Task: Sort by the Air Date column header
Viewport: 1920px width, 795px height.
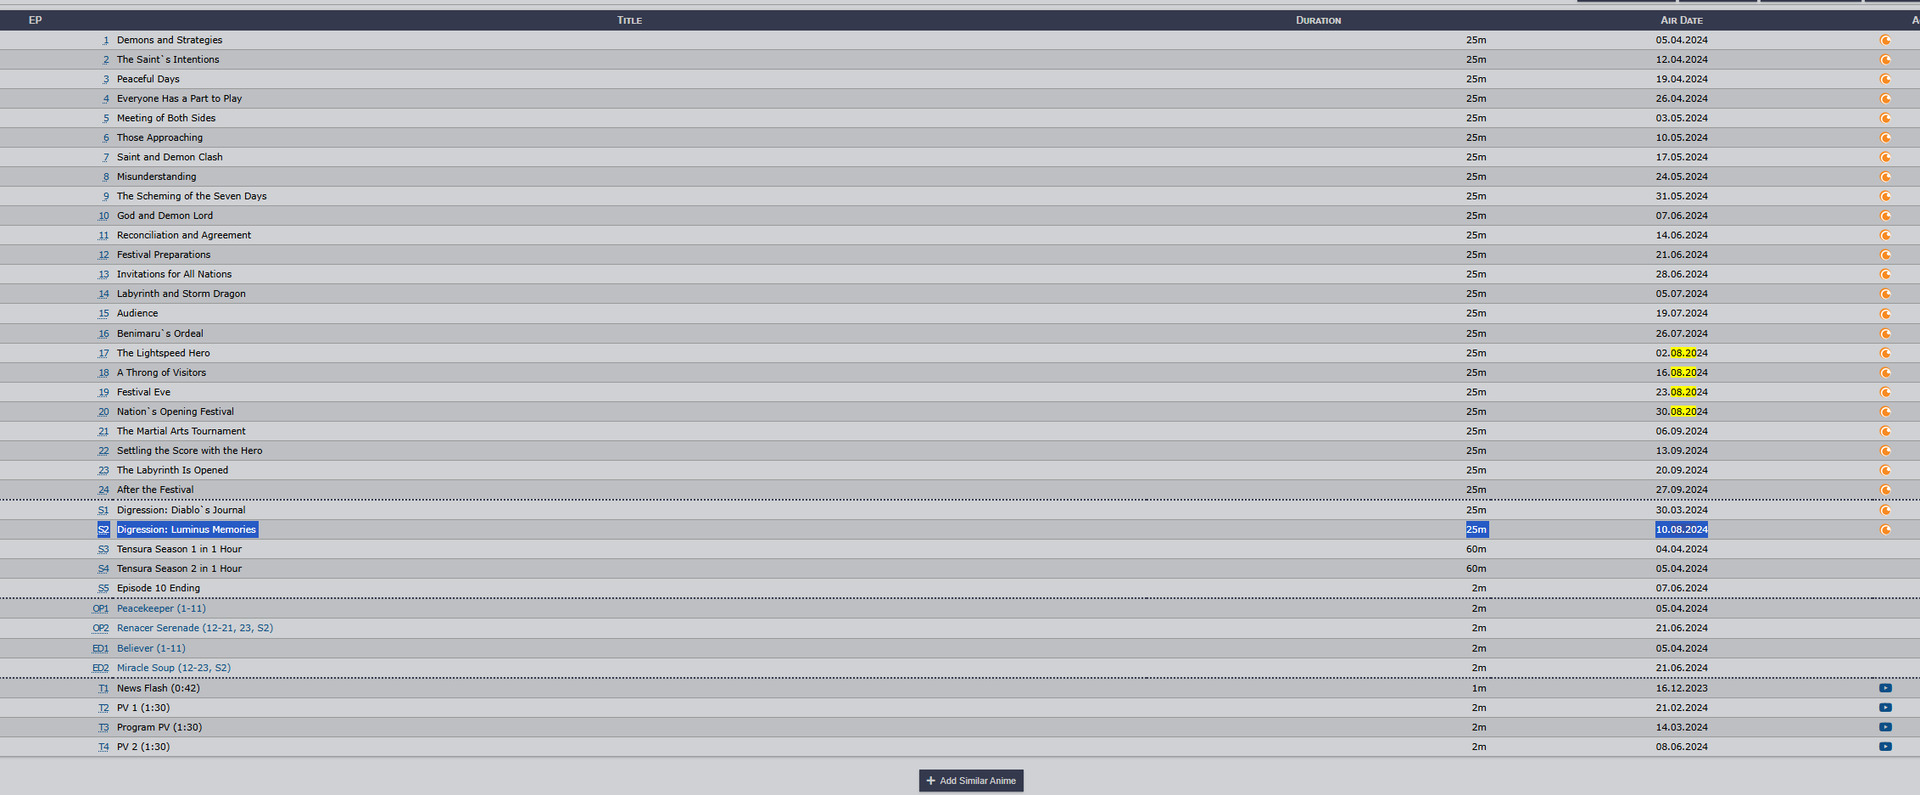Action: 1681,20
